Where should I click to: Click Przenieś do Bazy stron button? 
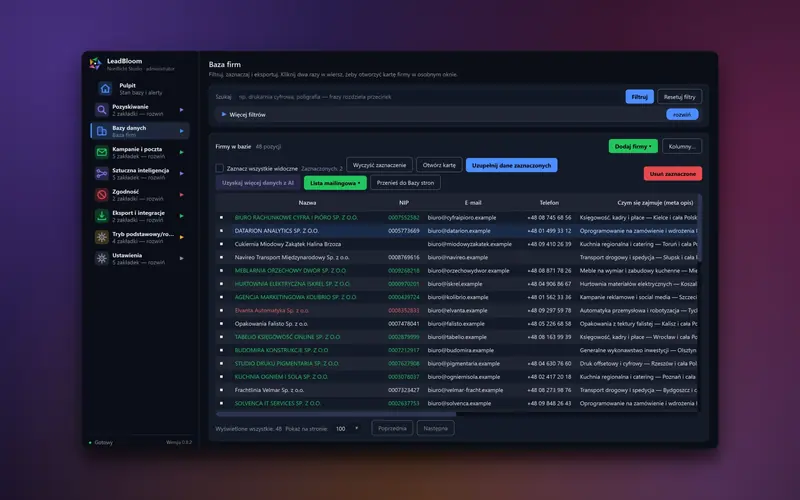[406, 183]
